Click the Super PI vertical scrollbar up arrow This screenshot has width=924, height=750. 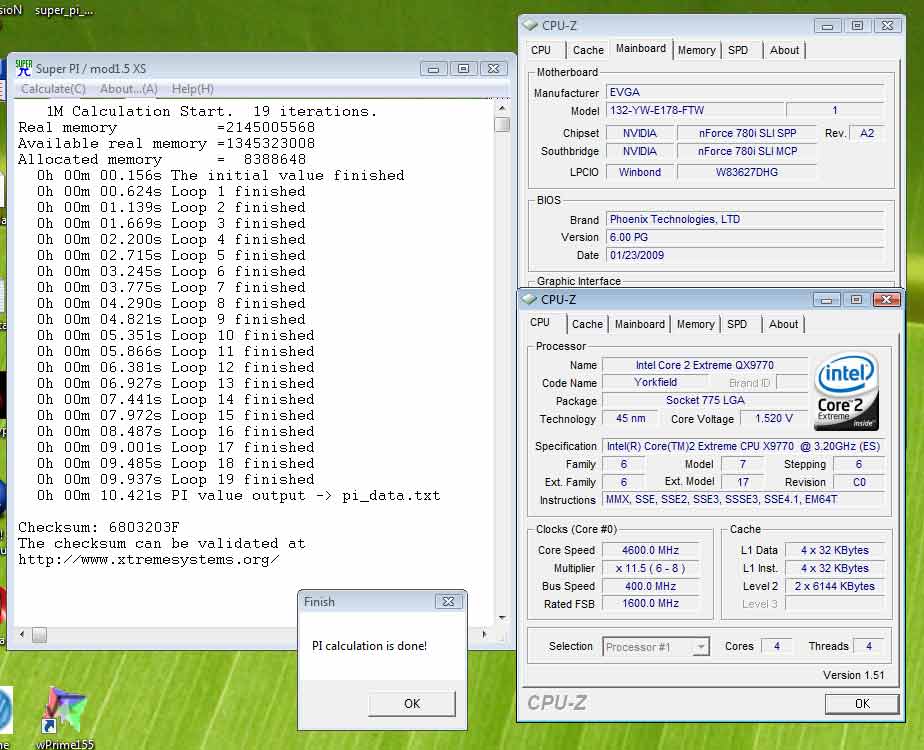click(x=501, y=108)
